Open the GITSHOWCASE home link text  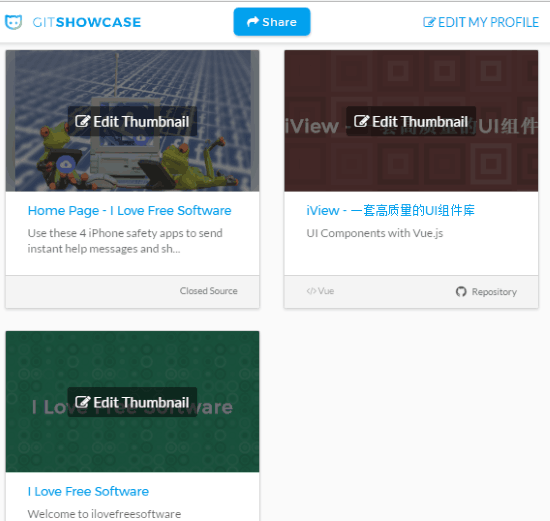pyautogui.click(x=87, y=22)
